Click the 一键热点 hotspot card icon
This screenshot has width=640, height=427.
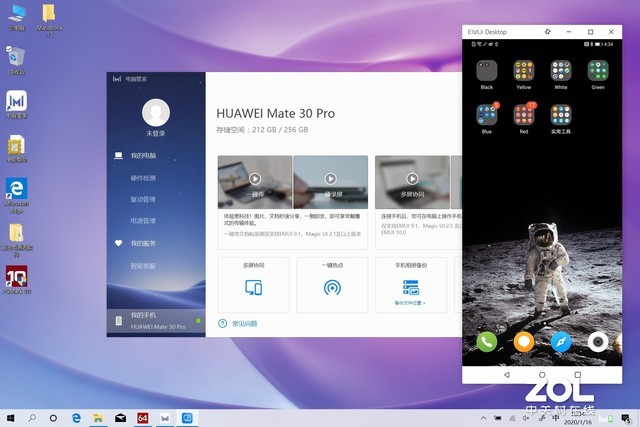tap(332, 287)
